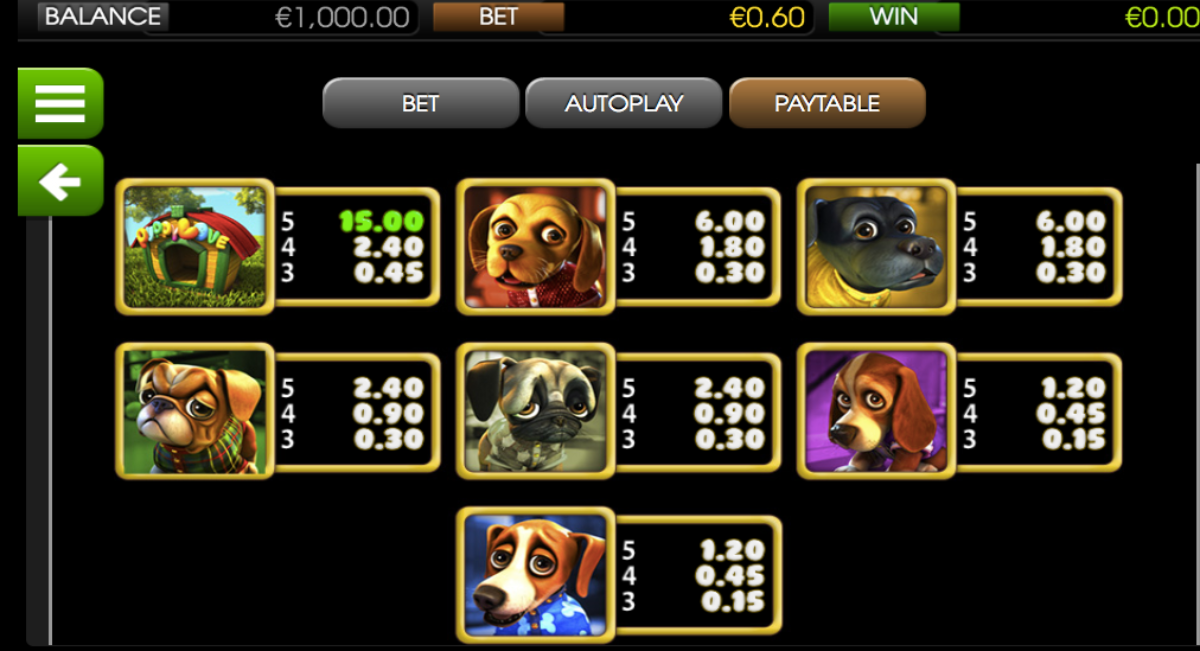Click the green WIN label
1200x651 pixels.
point(894,17)
